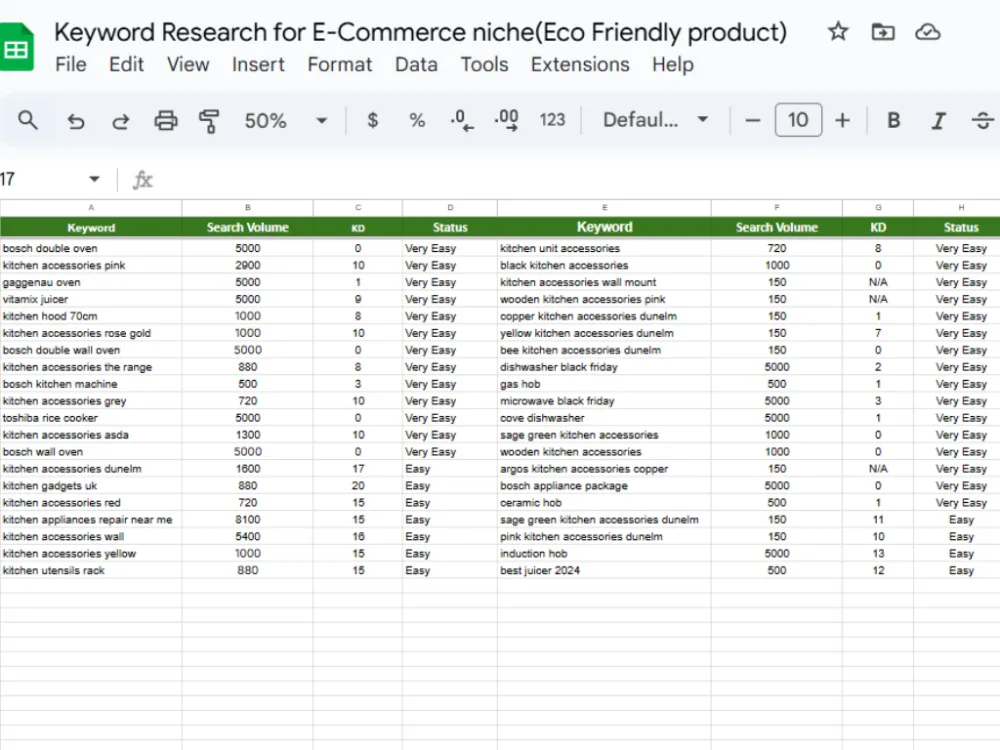This screenshot has height=750, width=1000.
Task: Check the cloud save status icon
Action: pos(927,32)
